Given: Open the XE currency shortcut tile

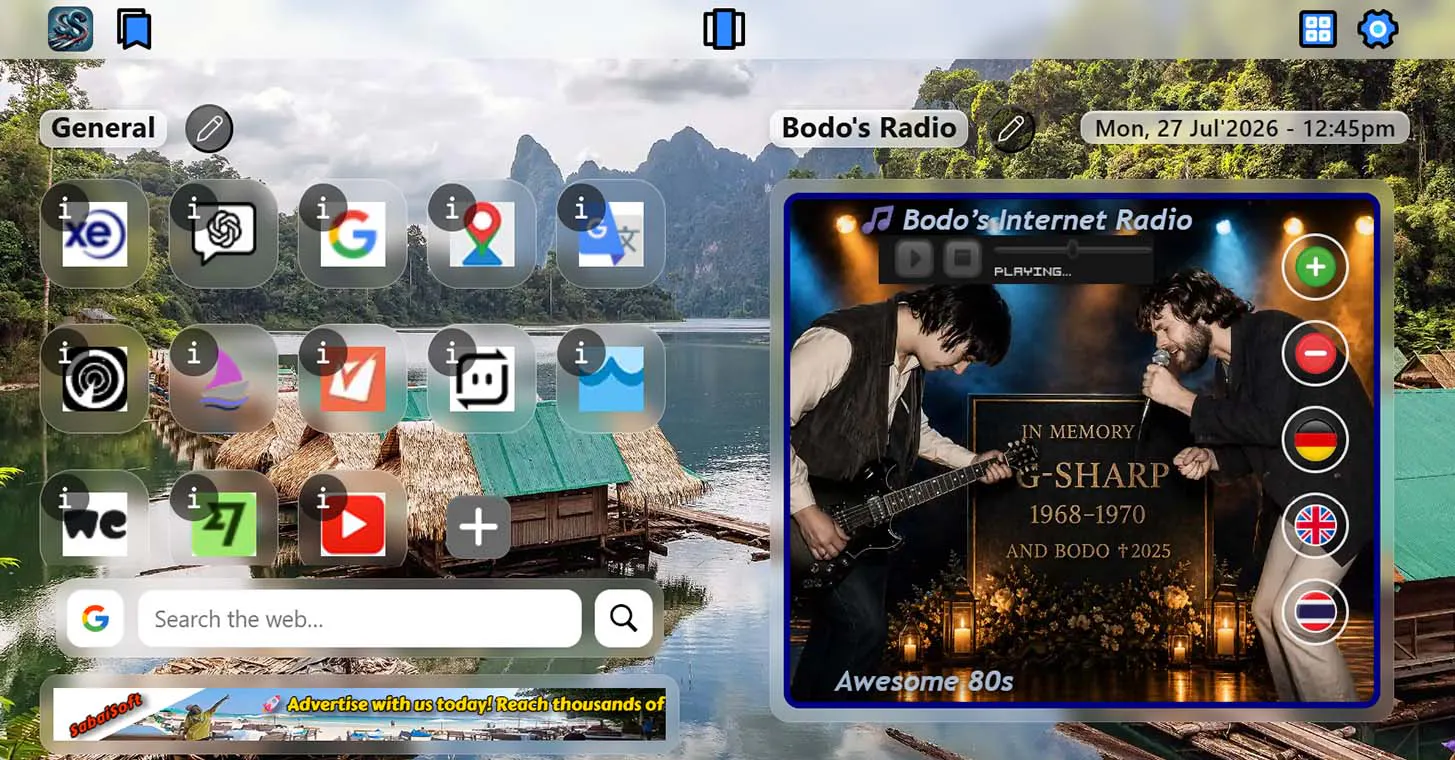Looking at the screenshot, I should click(x=95, y=234).
